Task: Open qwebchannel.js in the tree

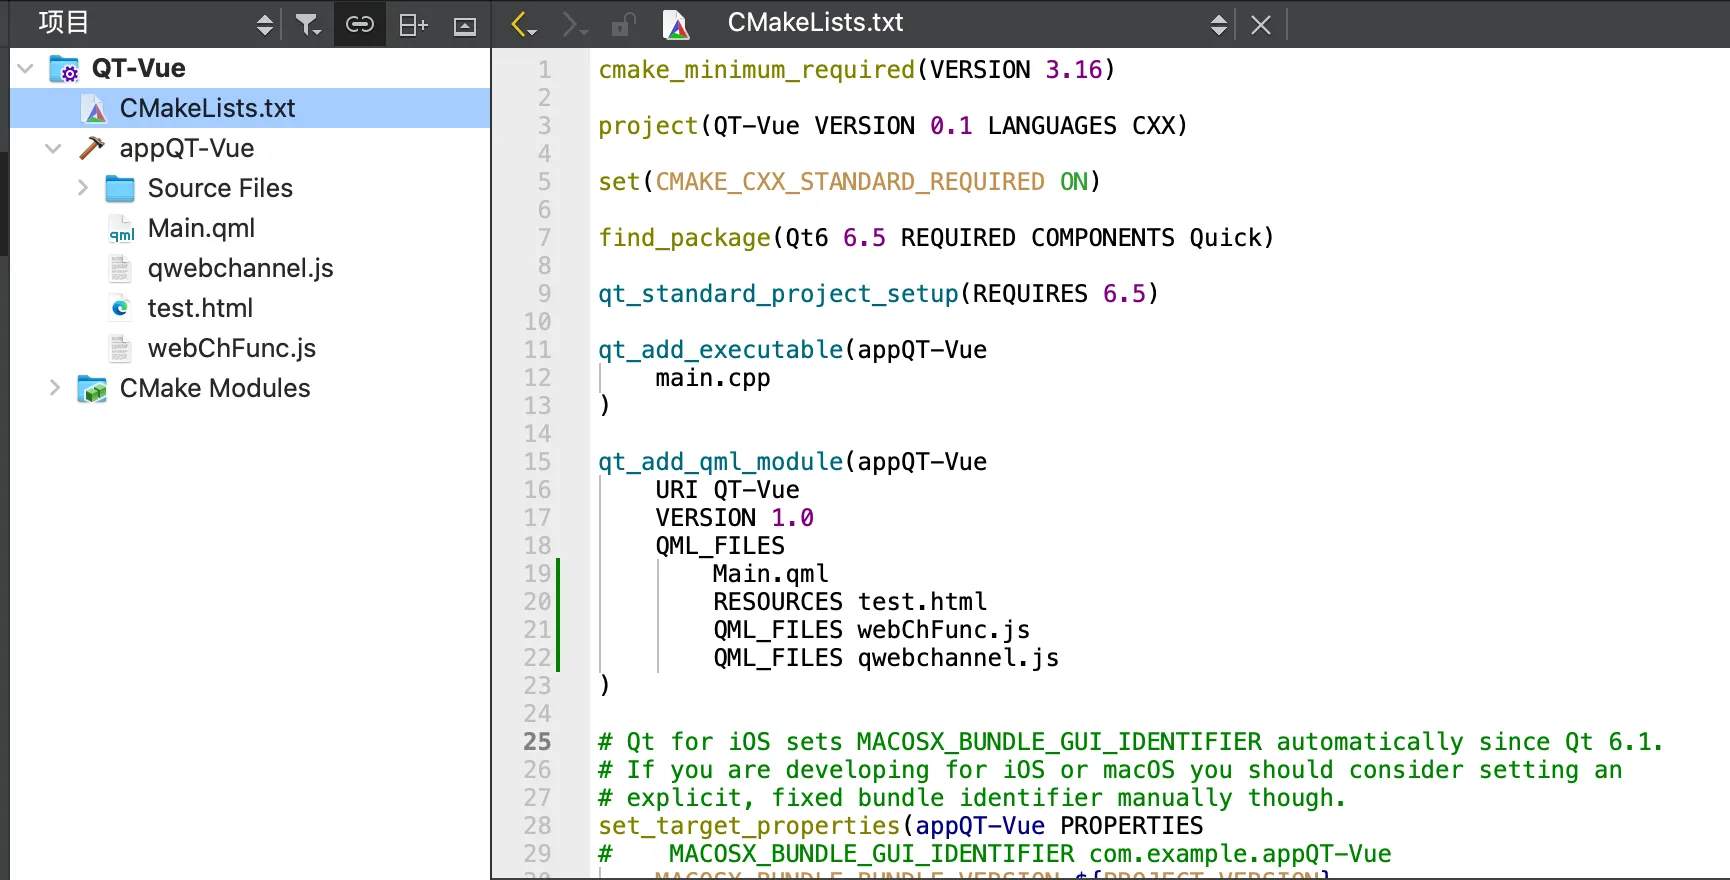Action: (x=240, y=268)
